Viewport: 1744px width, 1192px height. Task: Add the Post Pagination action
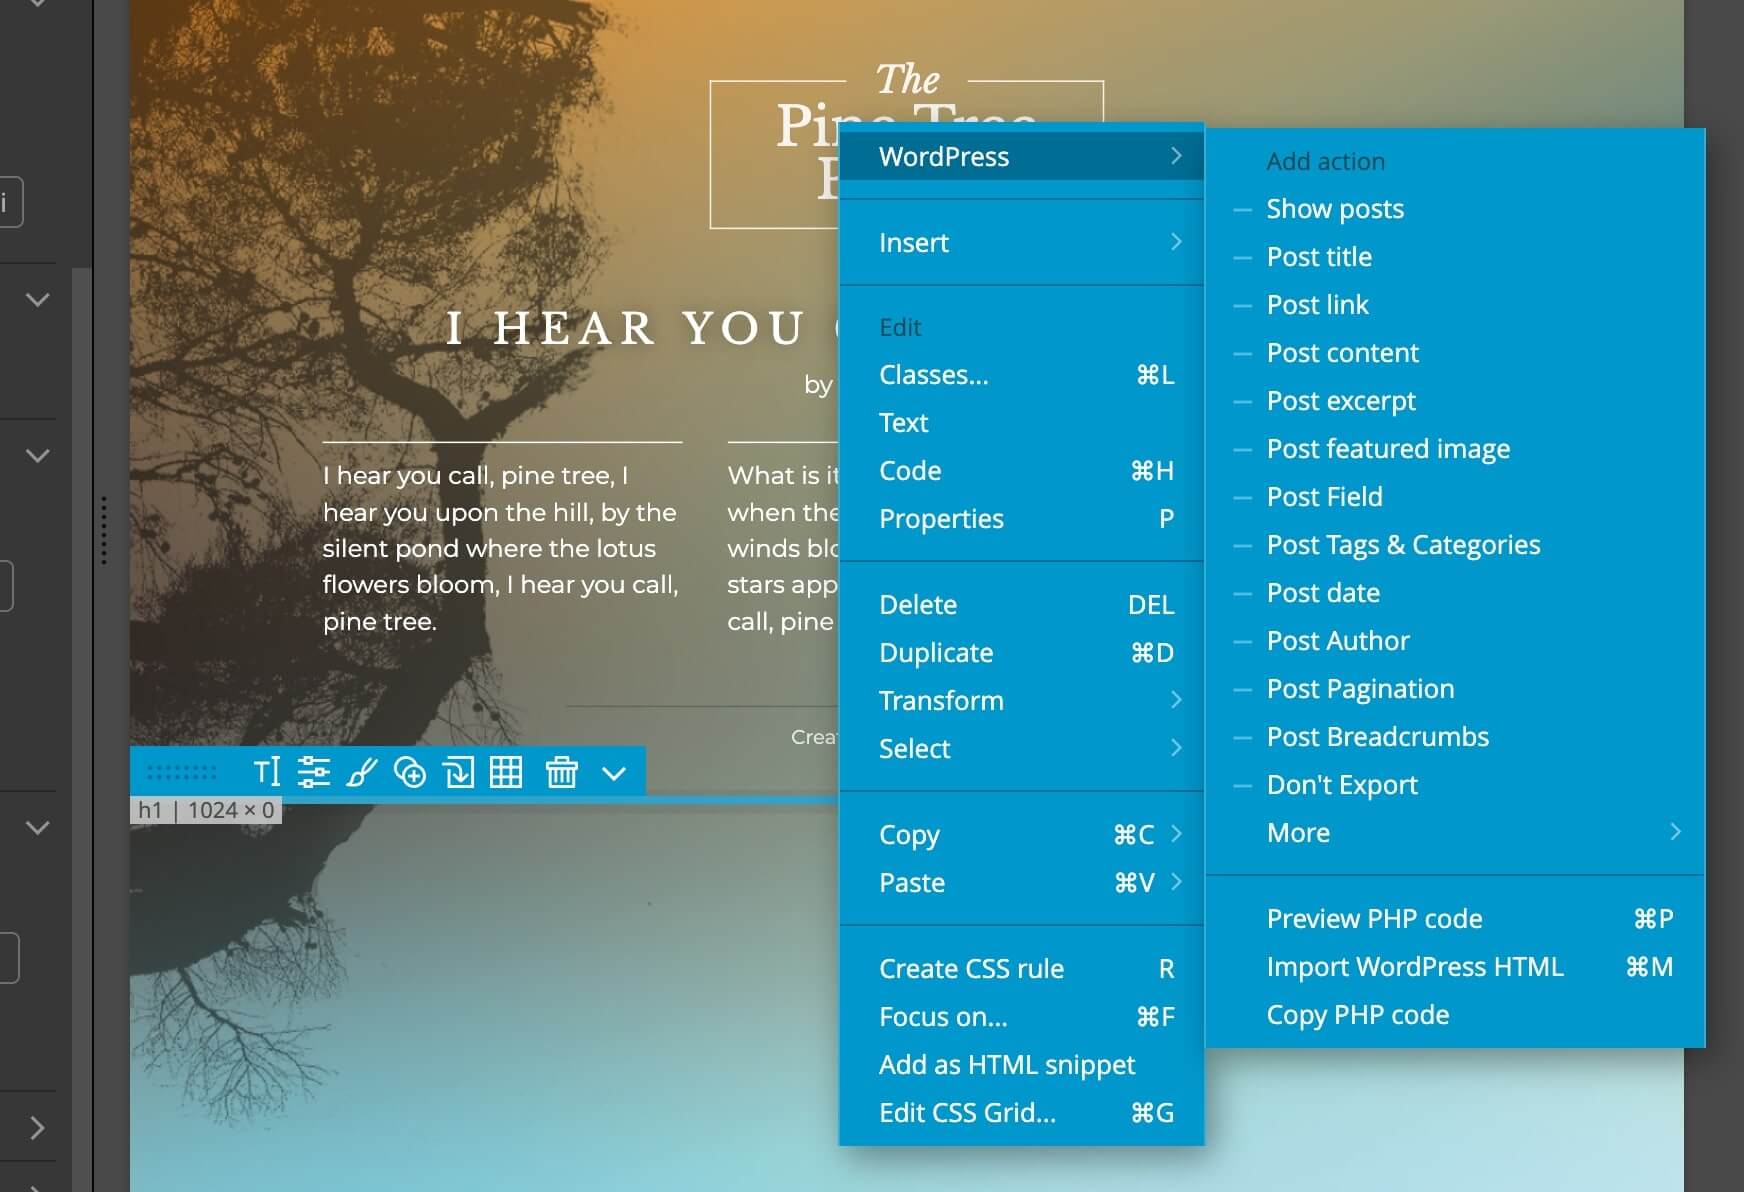[x=1455, y=688]
